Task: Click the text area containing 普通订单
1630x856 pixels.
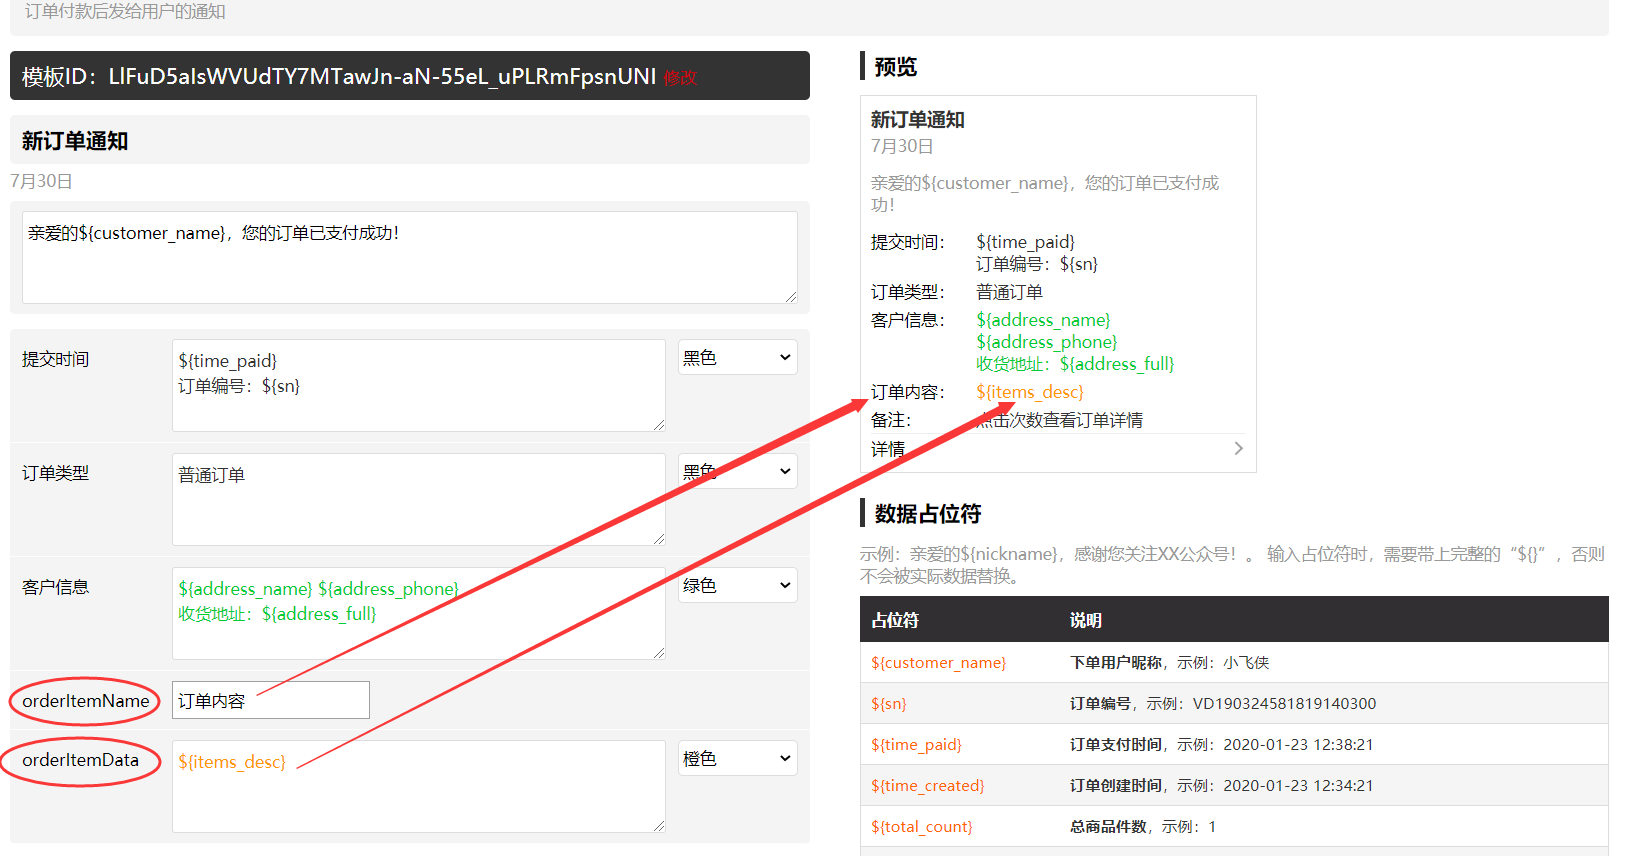Action: (418, 499)
